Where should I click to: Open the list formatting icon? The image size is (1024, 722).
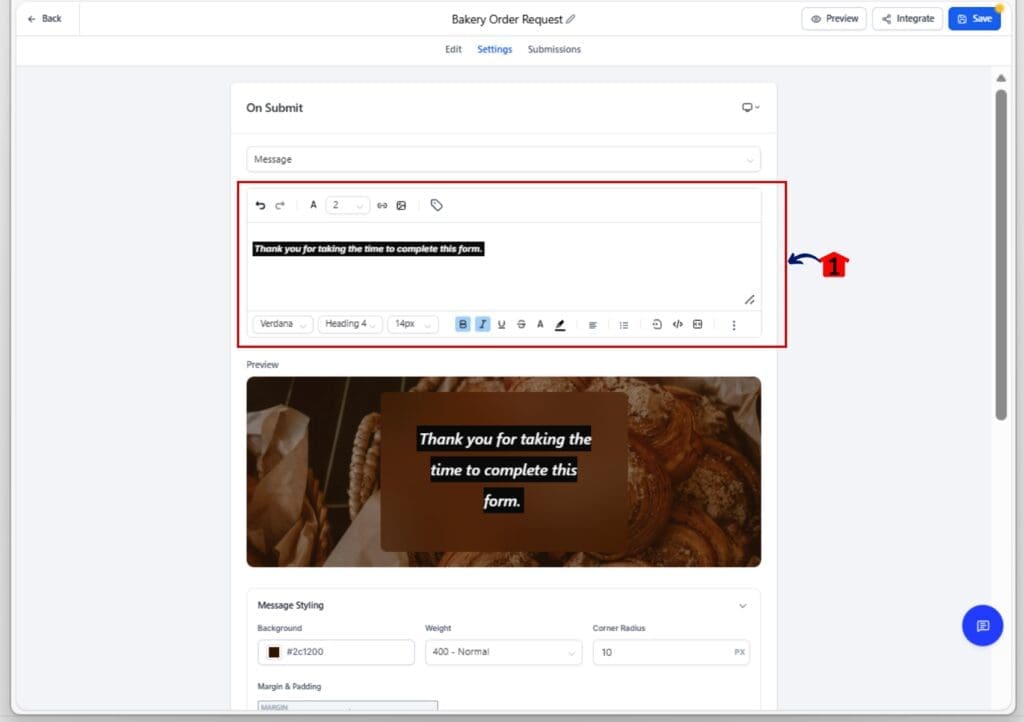pyautogui.click(x=623, y=324)
